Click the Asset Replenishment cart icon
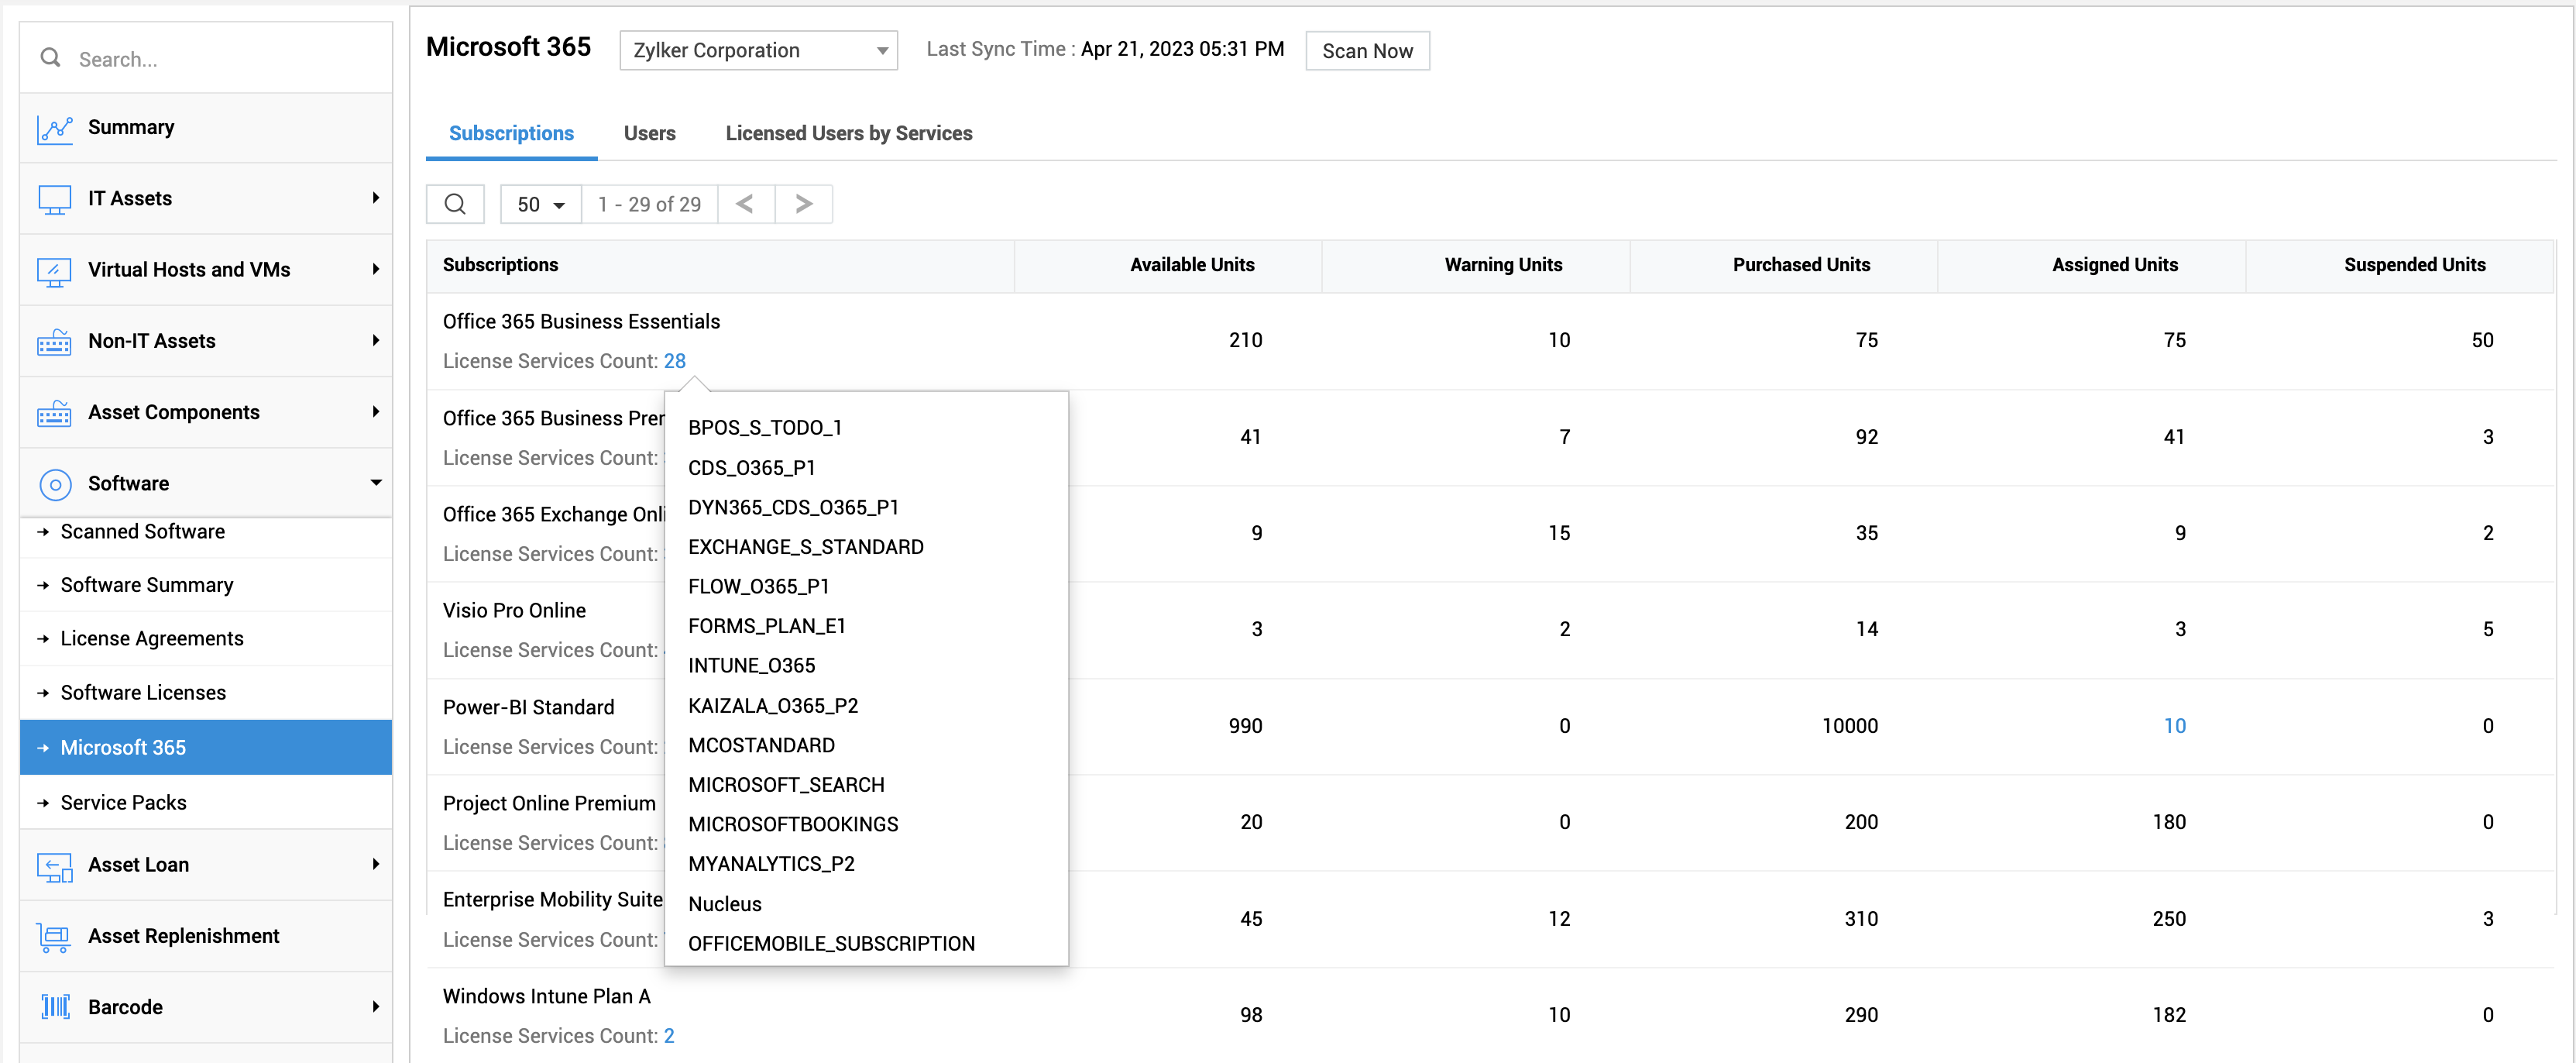Screen dimensions: 2576x1063 [x=54, y=937]
